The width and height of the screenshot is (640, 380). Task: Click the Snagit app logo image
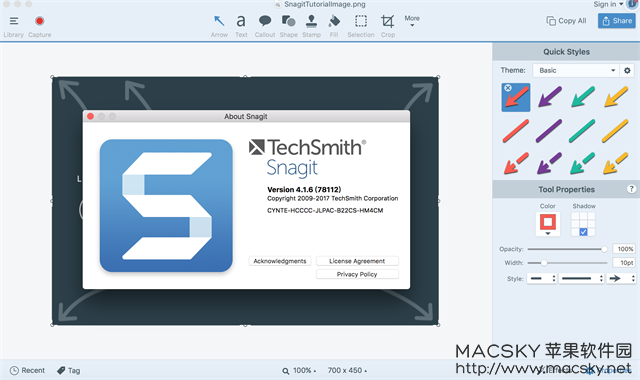(166, 205)
